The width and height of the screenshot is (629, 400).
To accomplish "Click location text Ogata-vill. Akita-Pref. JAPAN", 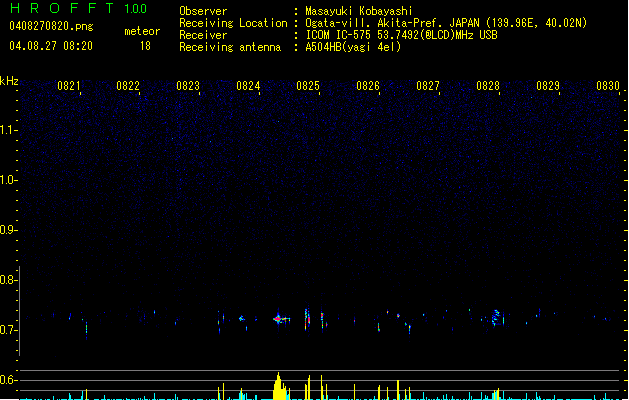I will click(x=393, y=23).
